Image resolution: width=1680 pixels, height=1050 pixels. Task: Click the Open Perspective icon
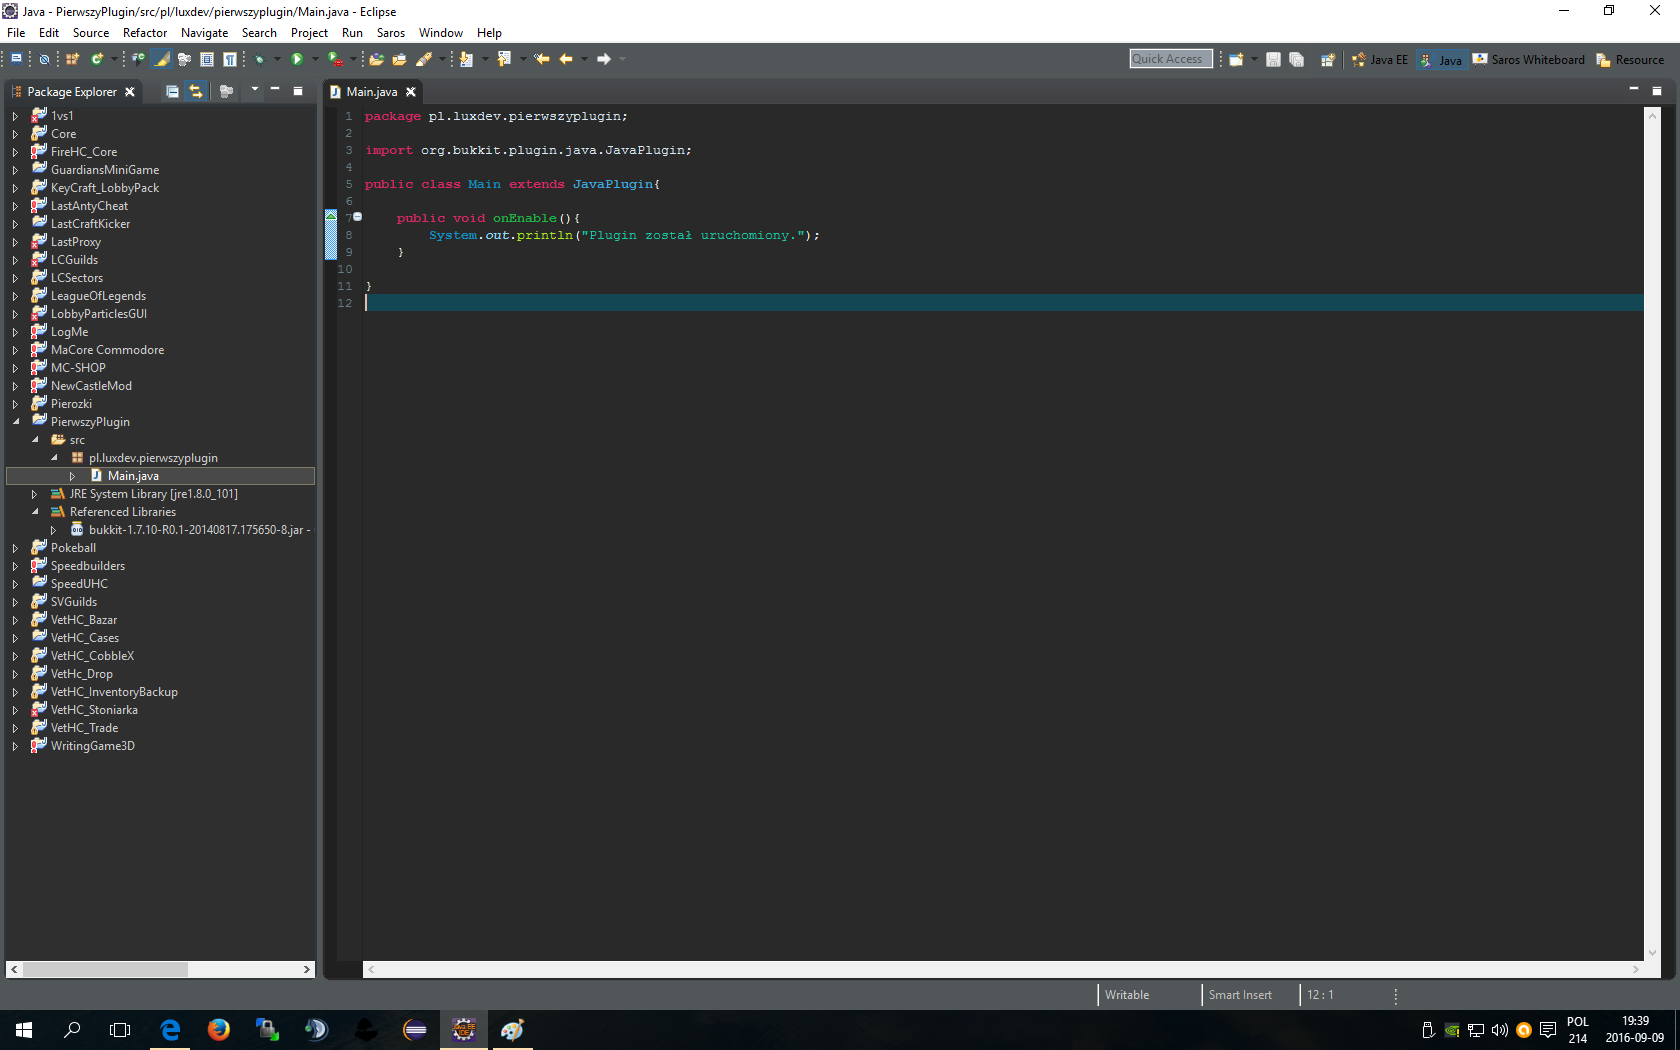[1327, 60]
